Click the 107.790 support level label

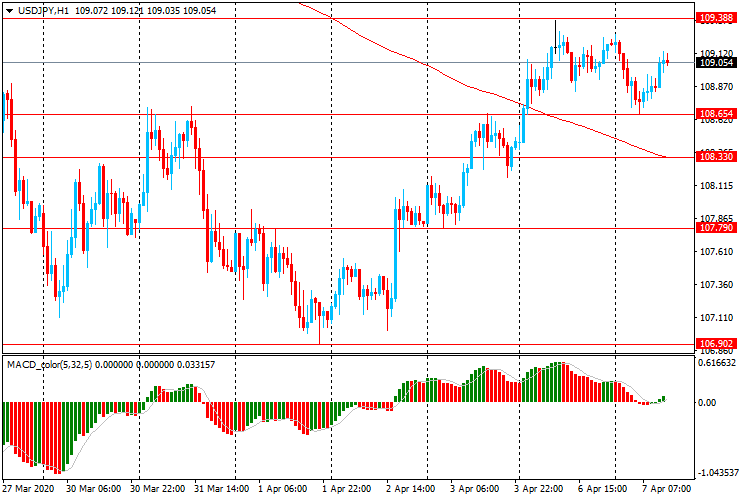[716, 228]
